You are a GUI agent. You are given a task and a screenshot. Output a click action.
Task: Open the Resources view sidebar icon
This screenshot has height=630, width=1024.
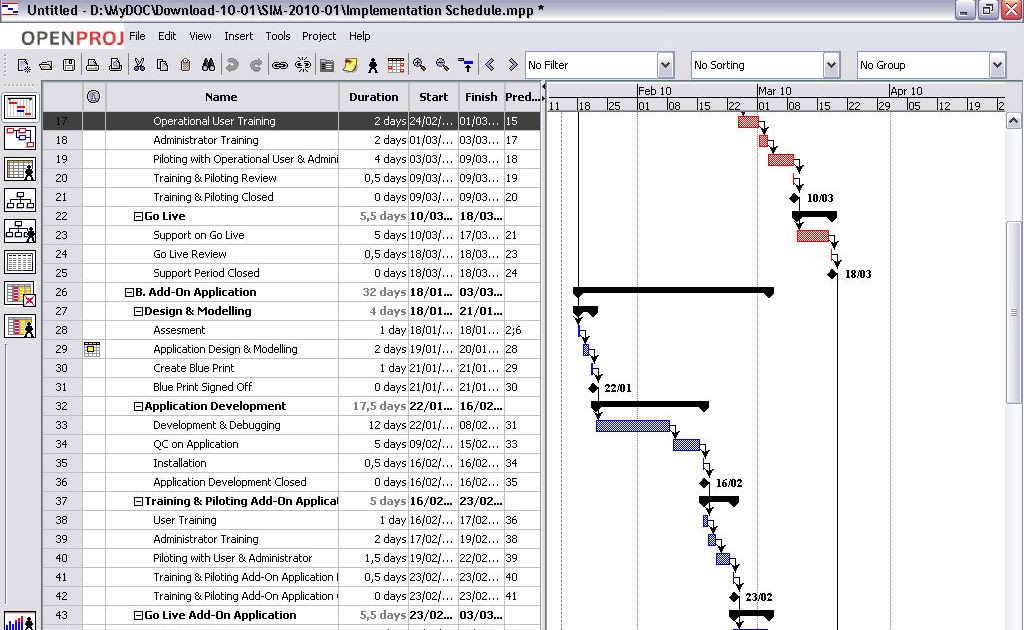pyautogui.click(x=20, y=169)
